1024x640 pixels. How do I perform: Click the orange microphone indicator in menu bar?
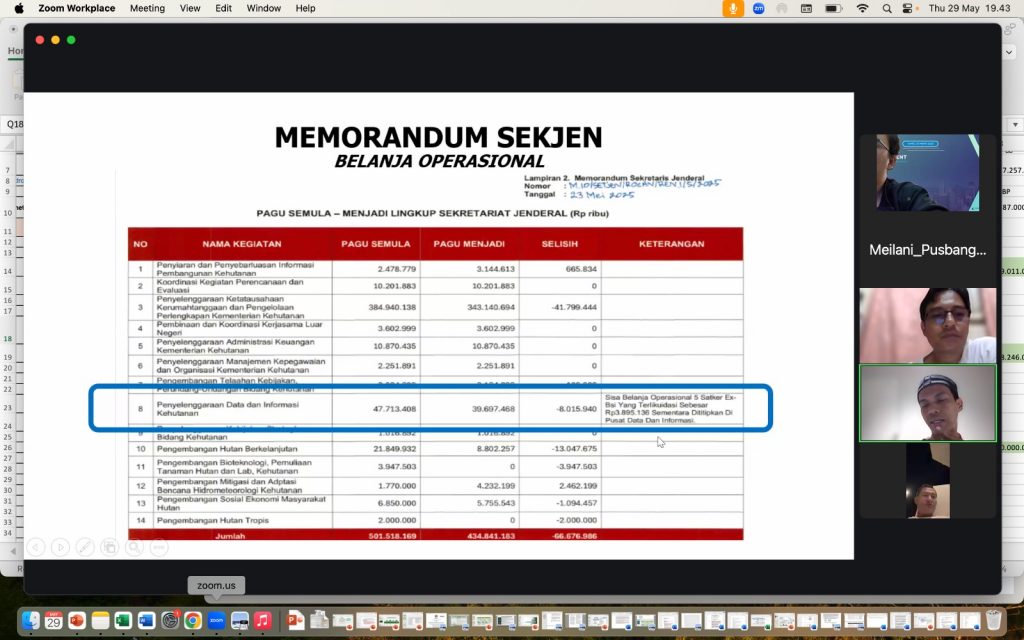tap(734, 8)
